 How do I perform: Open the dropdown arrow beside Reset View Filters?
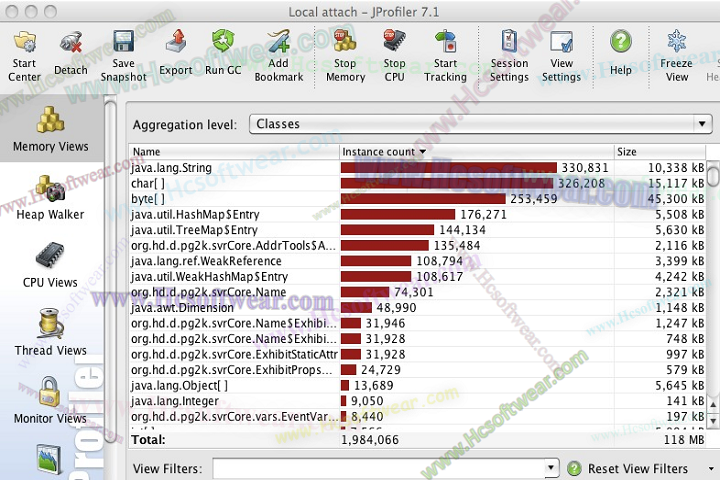pos(711,469)
